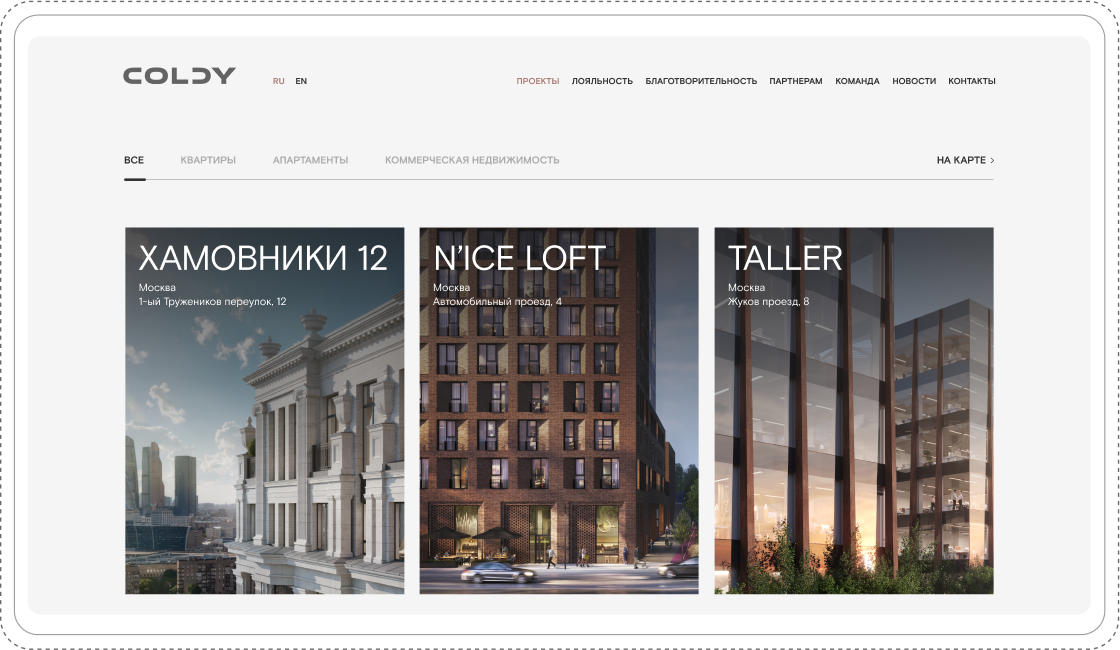Select the КОММЕРЧЕСКАЯ НЕДВИЖИМОСТЬ tab
Image resolution: width=1120 pixels, height=650 pixels.
click(472, 160)
